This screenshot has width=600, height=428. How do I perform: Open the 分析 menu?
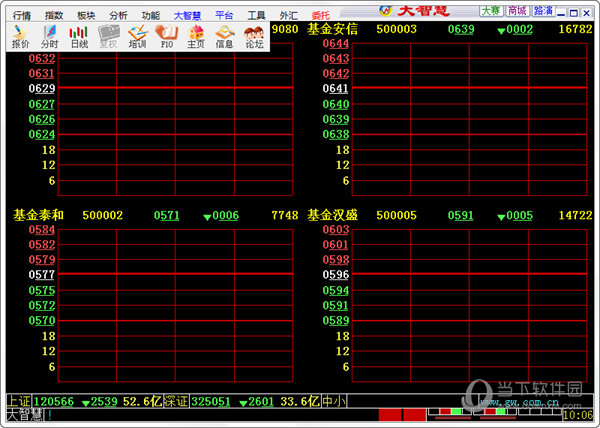(x=118, y=15)
